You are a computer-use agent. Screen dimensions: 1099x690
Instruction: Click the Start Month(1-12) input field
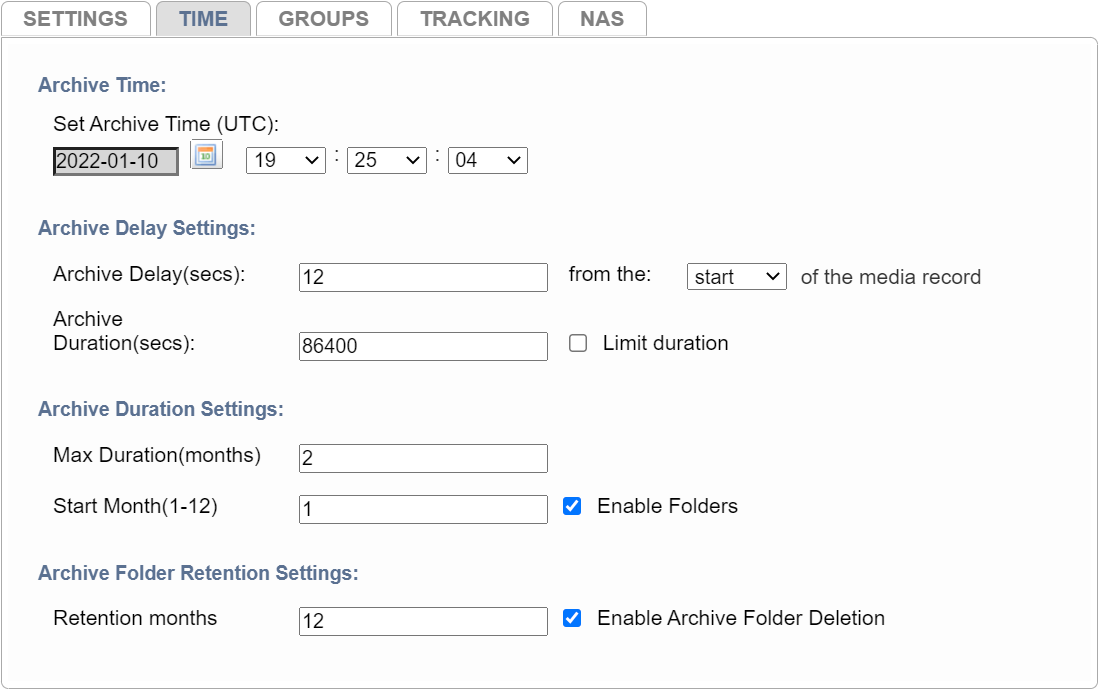(423, 509)
